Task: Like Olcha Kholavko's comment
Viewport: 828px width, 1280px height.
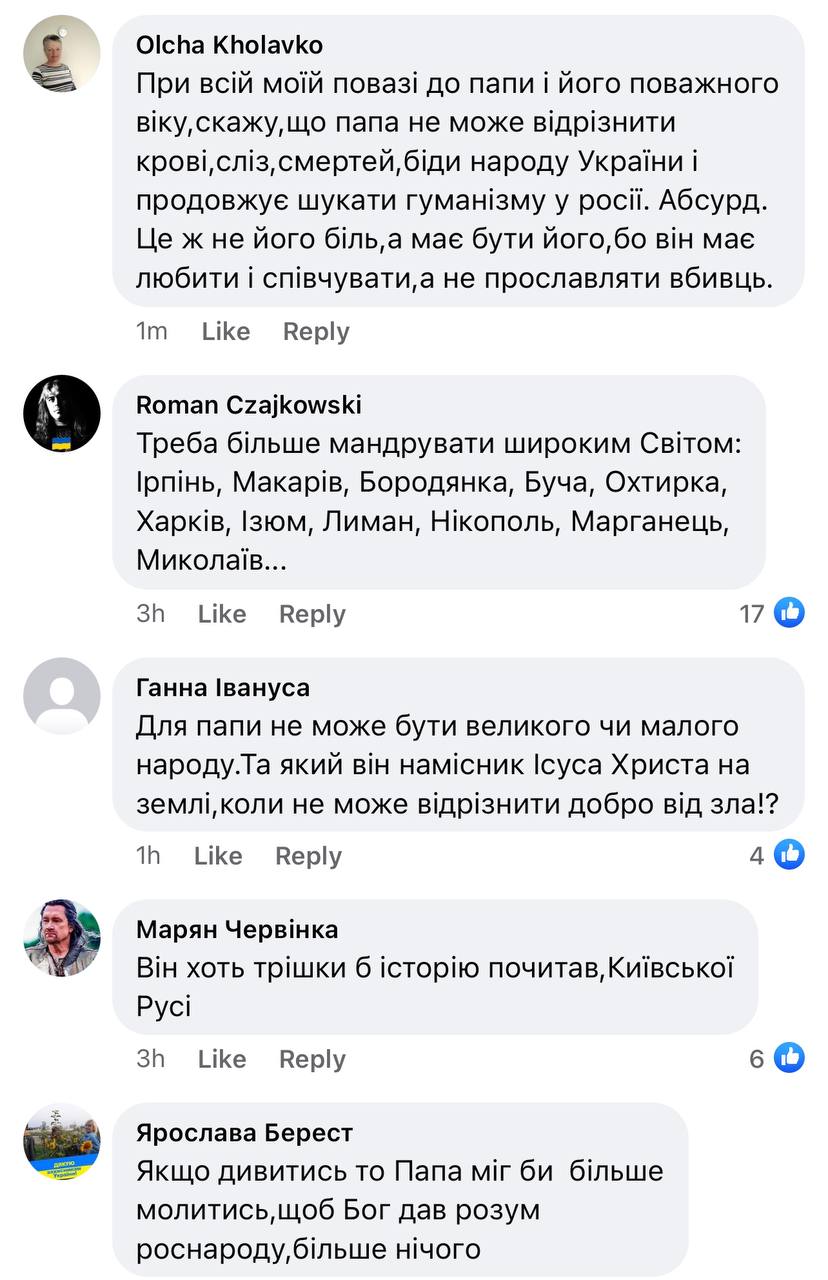Action: click(x=225, y=332)
